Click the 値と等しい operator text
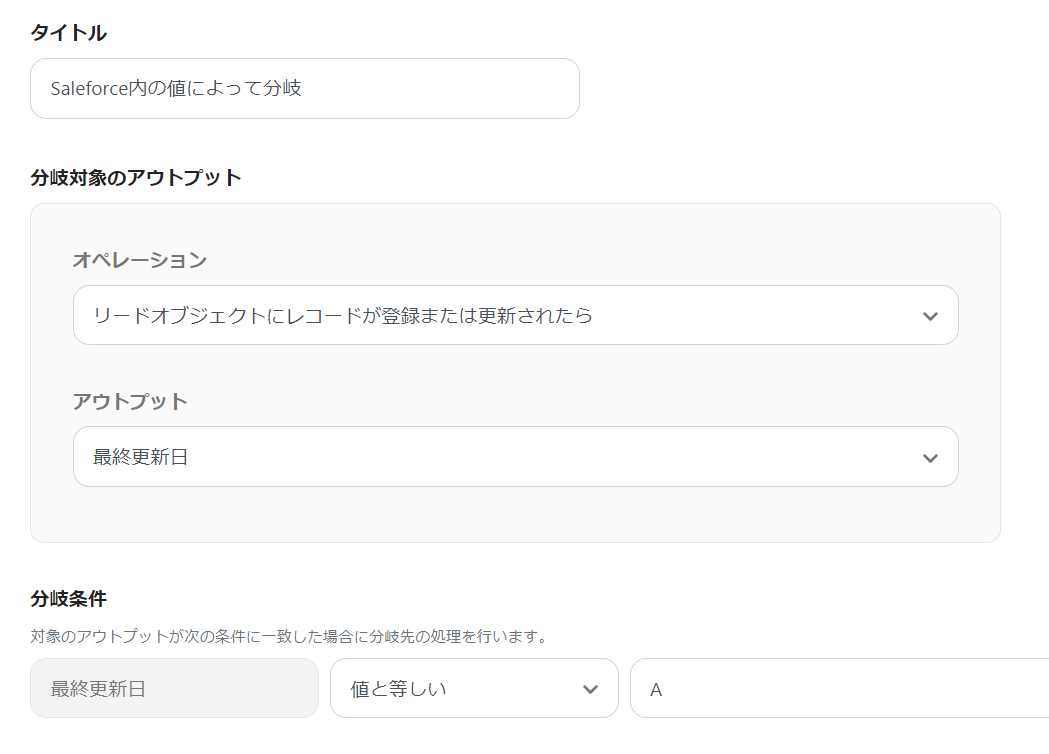 (398, 689)
